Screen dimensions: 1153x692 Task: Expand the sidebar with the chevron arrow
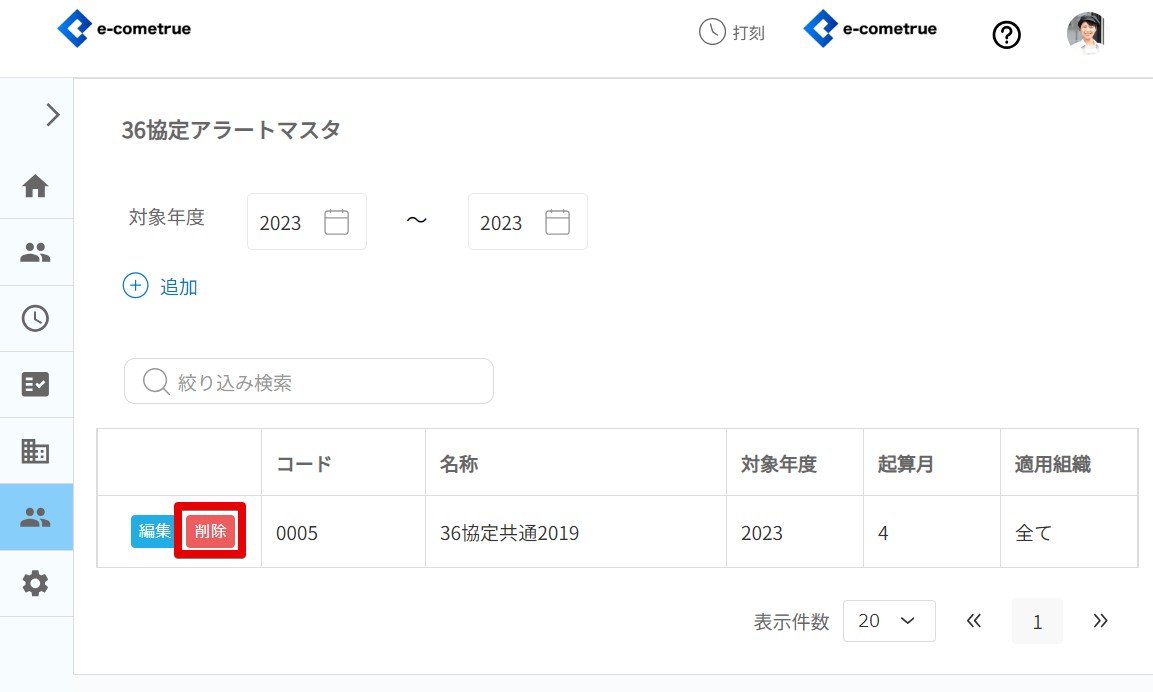point(53,115)
